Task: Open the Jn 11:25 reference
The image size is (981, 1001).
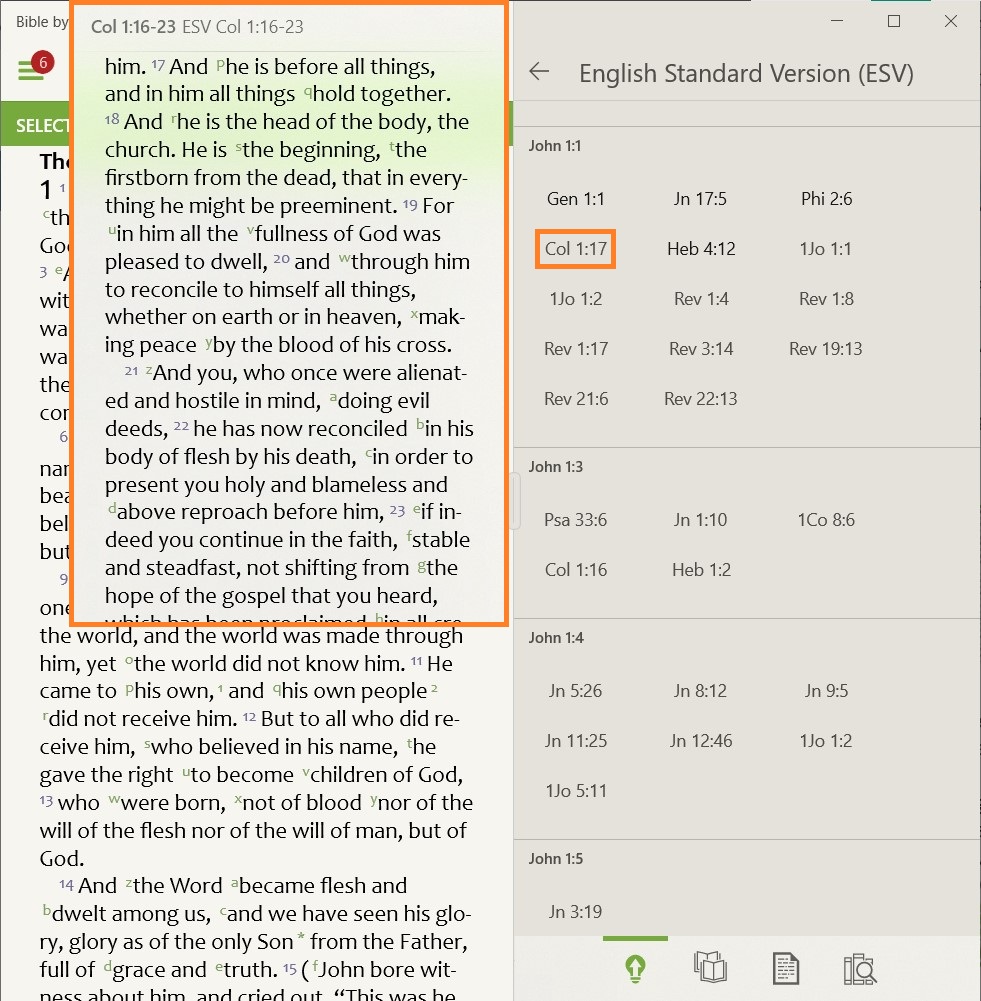Action: tap(576, 741)
